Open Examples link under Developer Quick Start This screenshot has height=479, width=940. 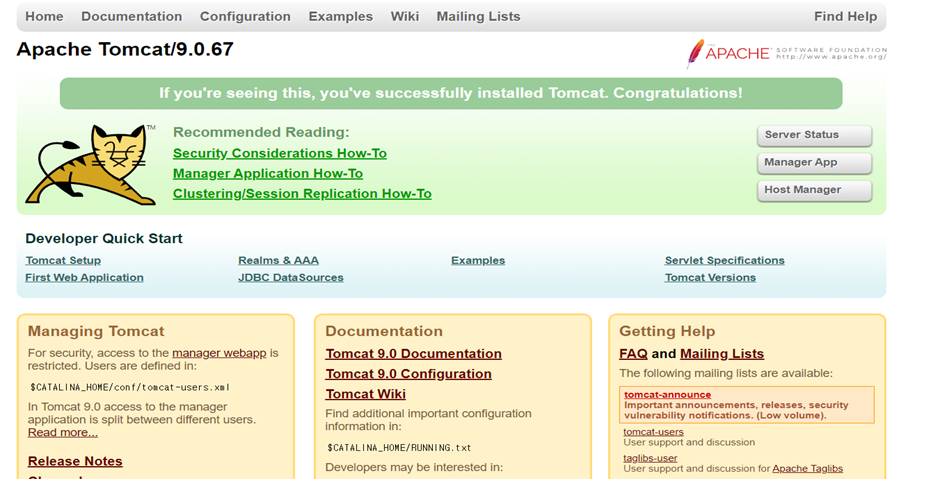478,261
